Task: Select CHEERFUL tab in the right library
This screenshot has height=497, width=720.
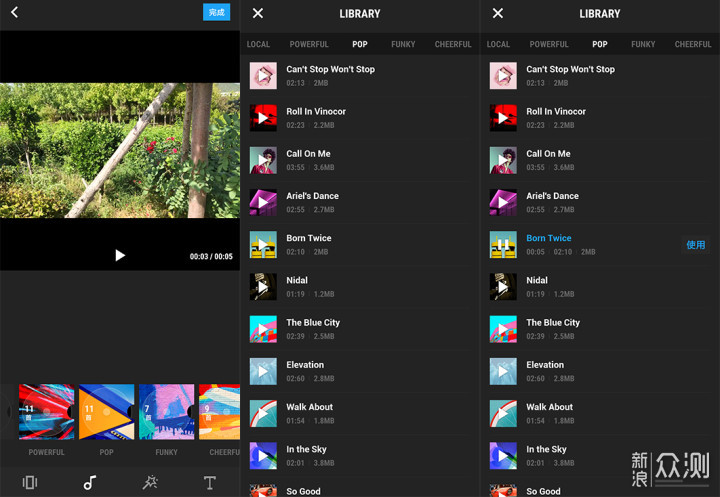Action: pos(693,44)
